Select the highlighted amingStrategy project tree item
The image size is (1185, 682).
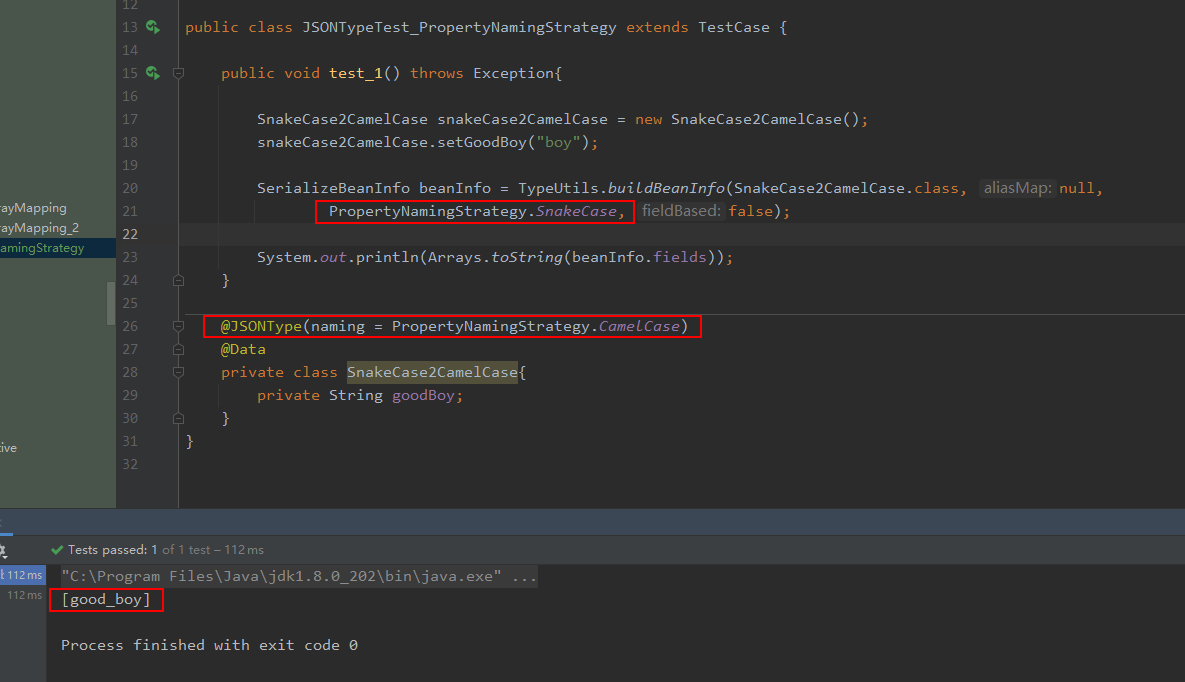click(x=57, y=248)
